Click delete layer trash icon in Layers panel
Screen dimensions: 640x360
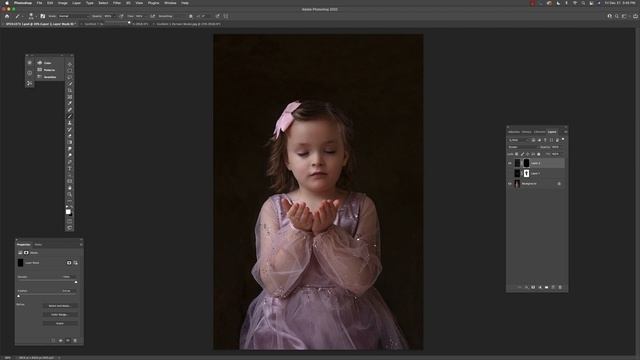(560, 287)
